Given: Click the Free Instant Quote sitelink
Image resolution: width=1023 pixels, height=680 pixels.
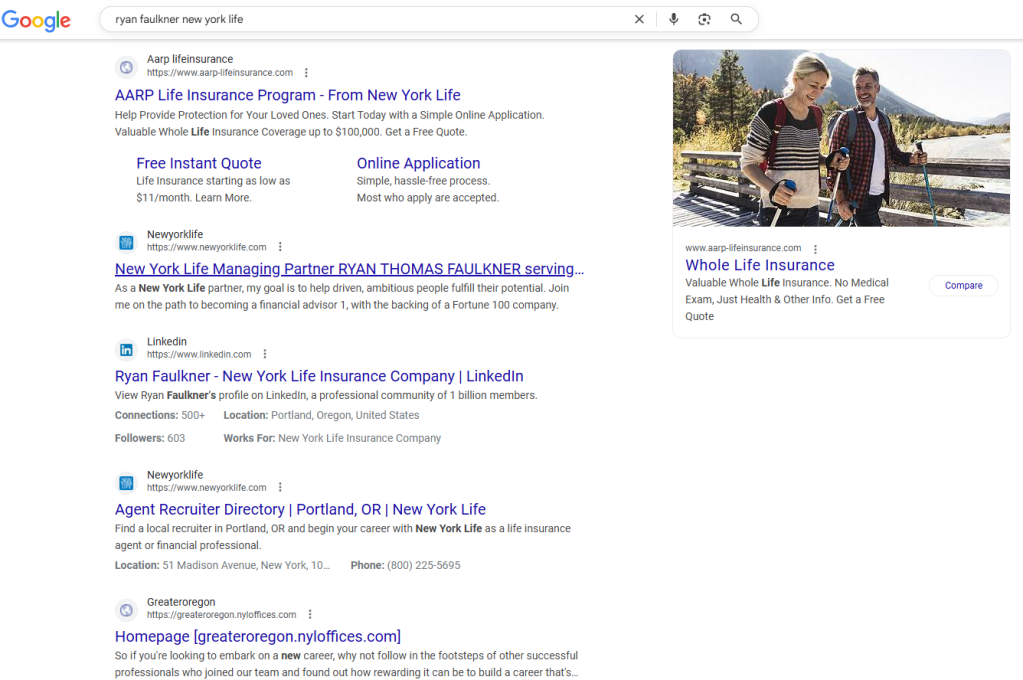Looking at the screenshot, I should (198, 163).
